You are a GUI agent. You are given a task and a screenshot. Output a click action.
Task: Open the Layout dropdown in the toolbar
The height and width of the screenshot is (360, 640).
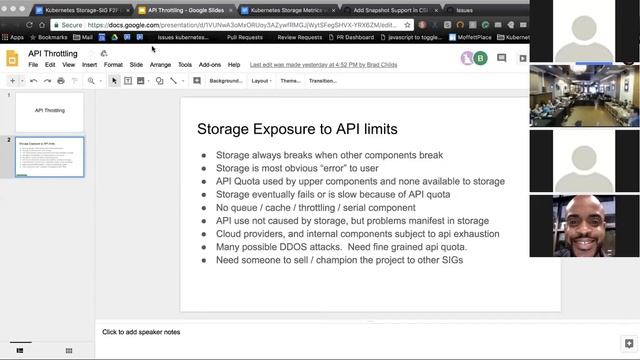click(261, 81)
